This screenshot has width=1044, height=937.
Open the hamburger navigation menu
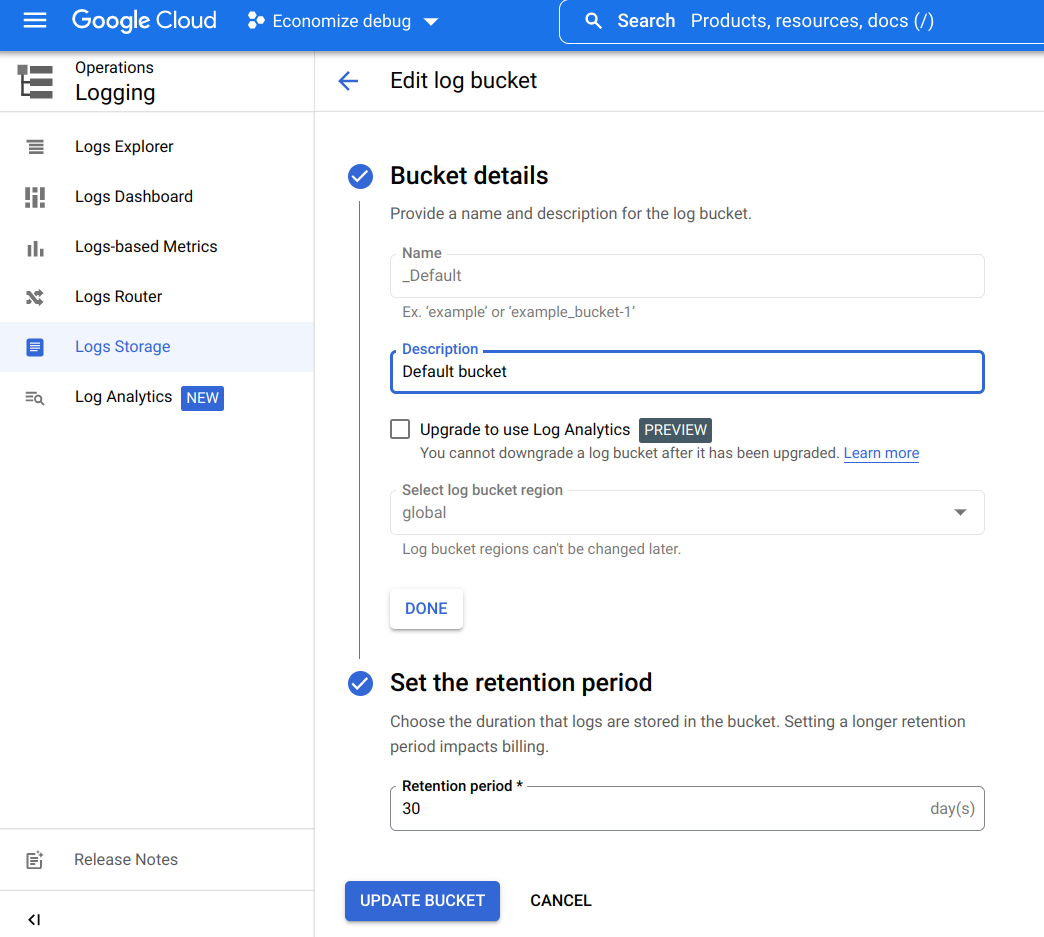tap(35, 21)
